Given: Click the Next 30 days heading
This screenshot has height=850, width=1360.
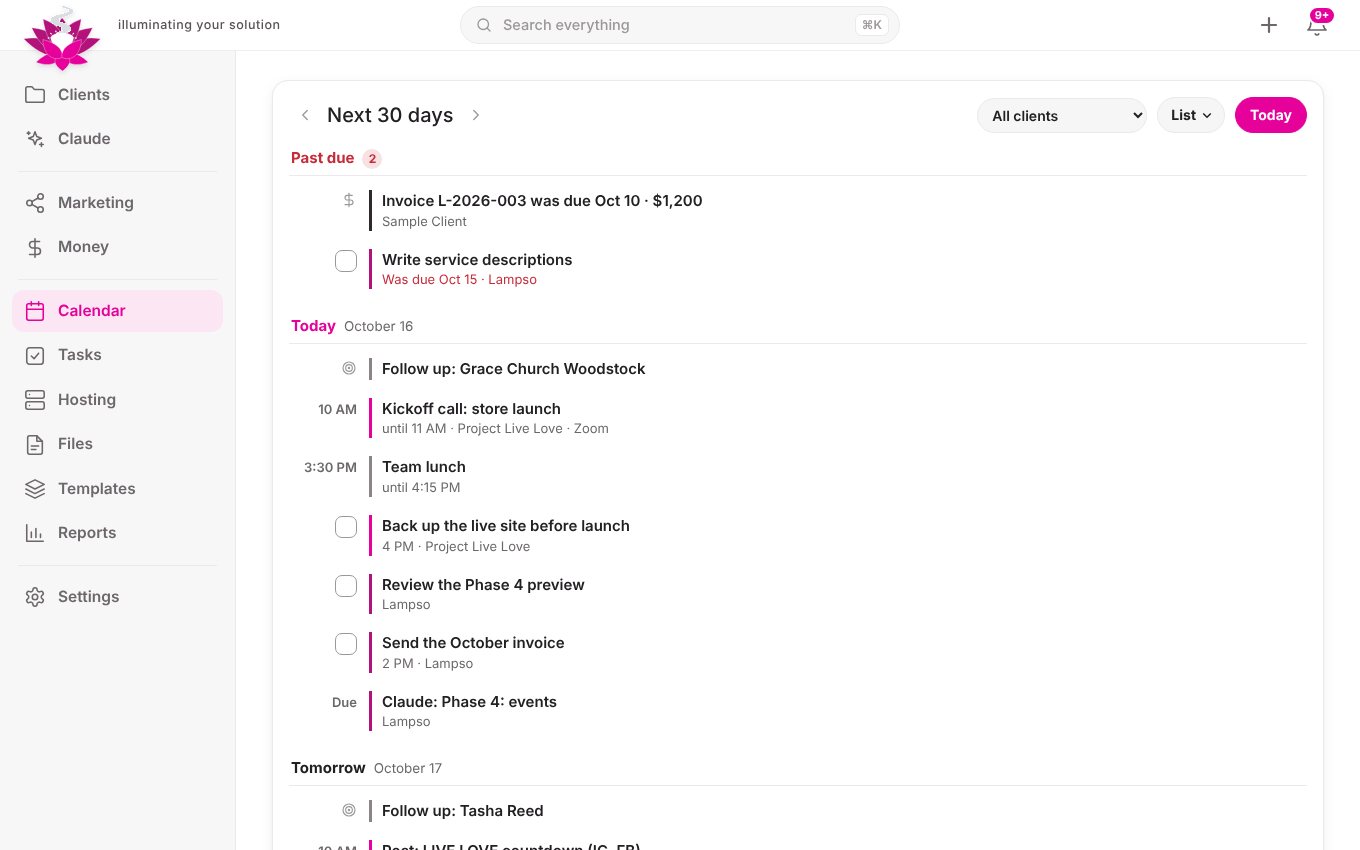Looking at the screenshot, I should click(390, 115).
